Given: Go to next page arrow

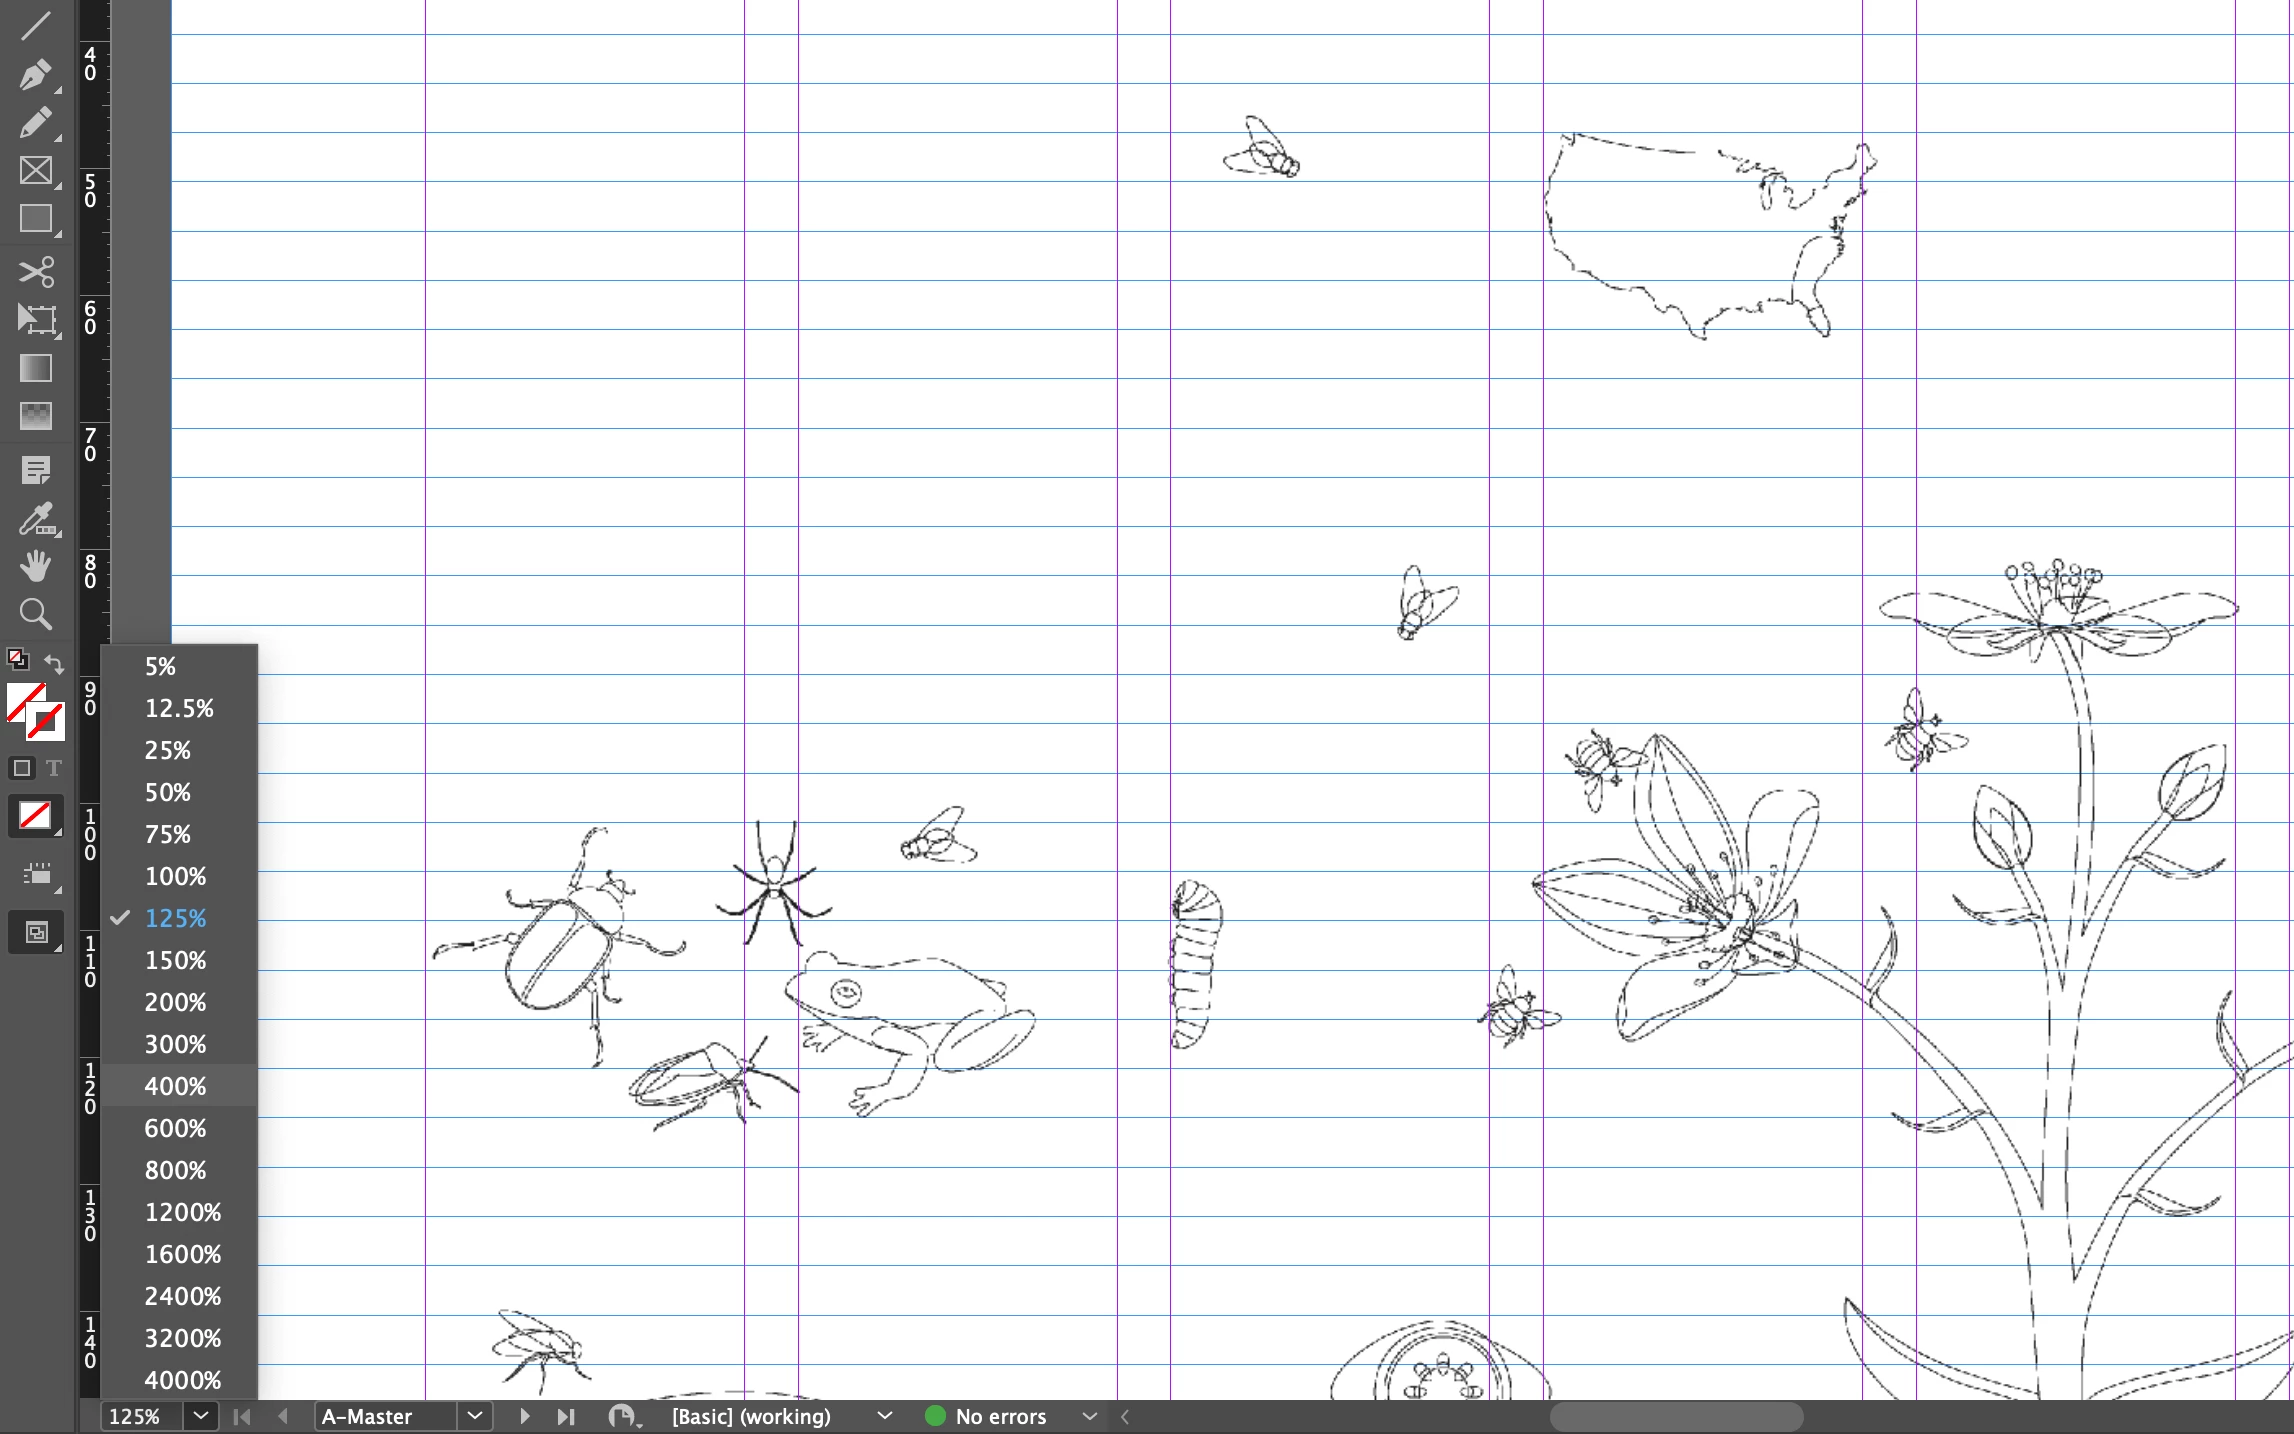Looking at the screenshot, I should [524, 1416].
